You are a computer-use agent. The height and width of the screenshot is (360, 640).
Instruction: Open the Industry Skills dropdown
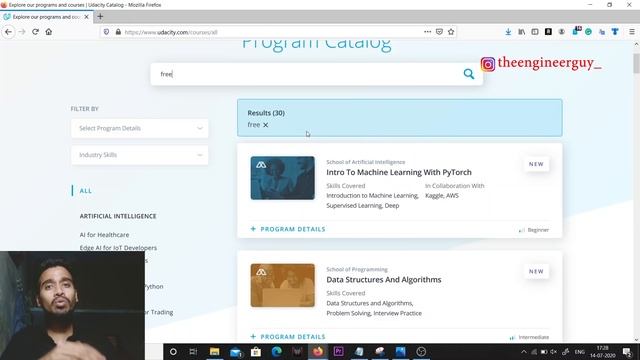(140, 155)
